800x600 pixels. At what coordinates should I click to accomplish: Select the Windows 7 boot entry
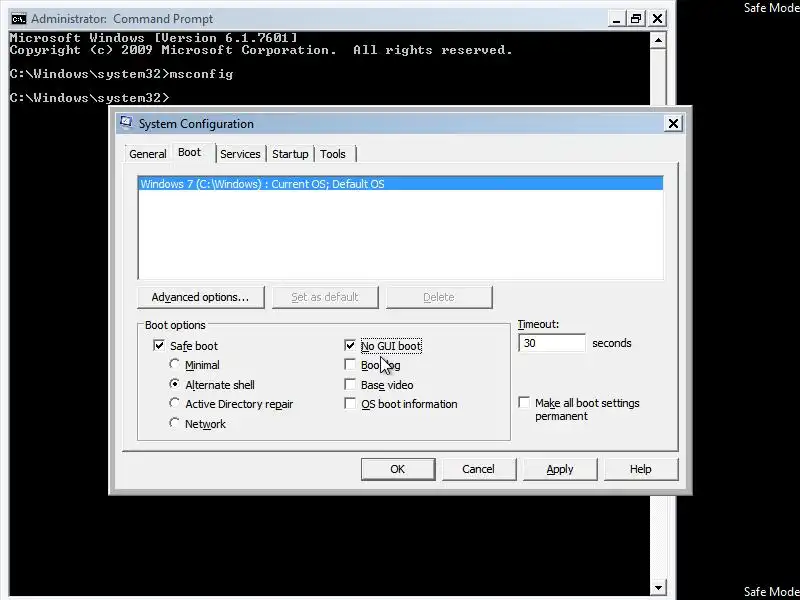tap(401, 184)
